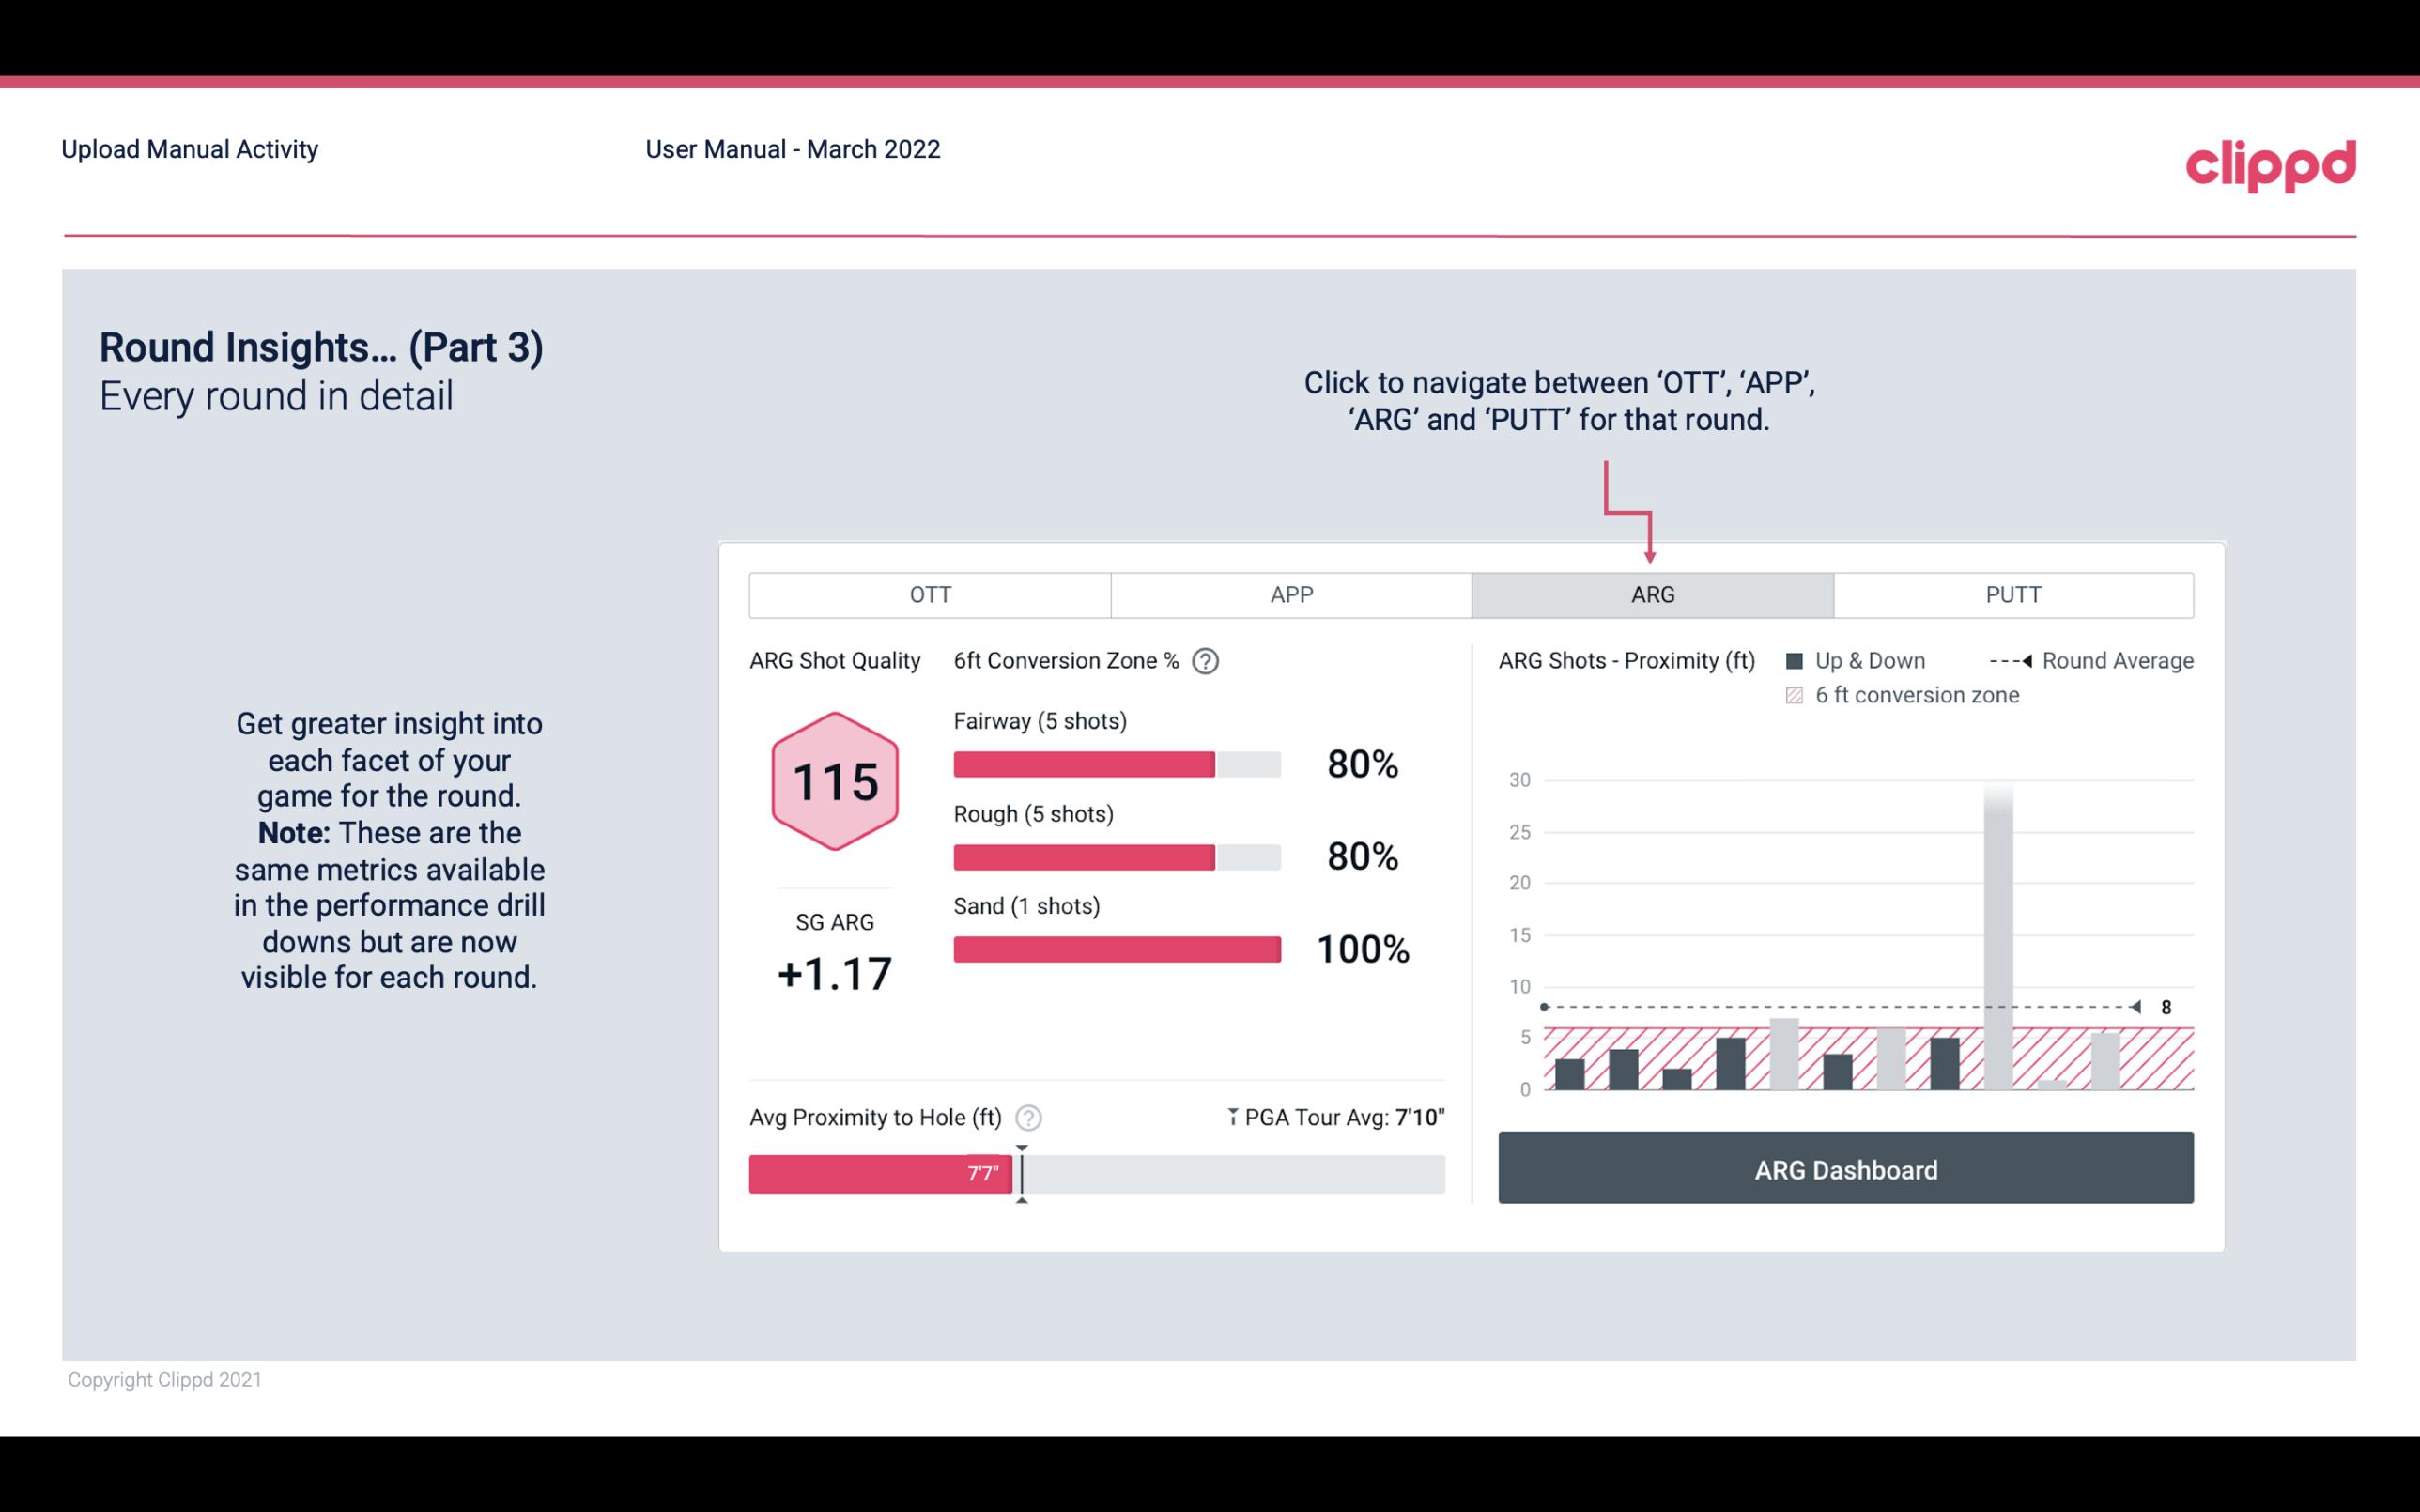Image resolution: width=2420 pixels, height=1512 pixels.
Task: Click the Sand shots 100% bar
Action: [1115, 948]
